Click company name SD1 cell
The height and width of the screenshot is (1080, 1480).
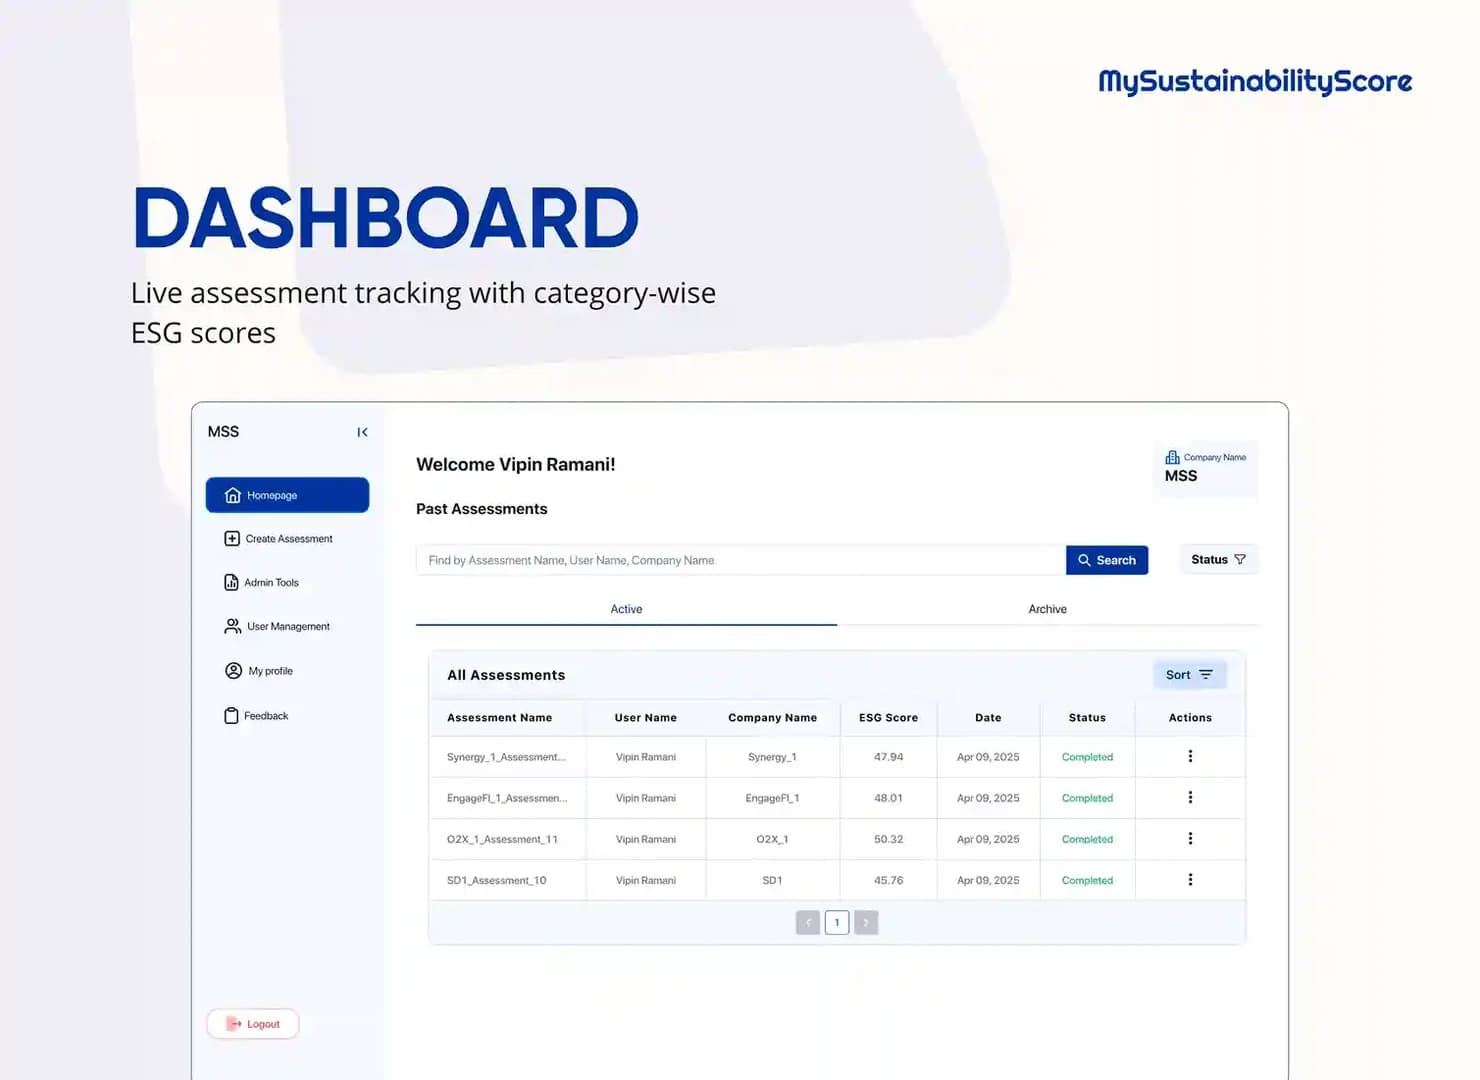coord(772,880)
